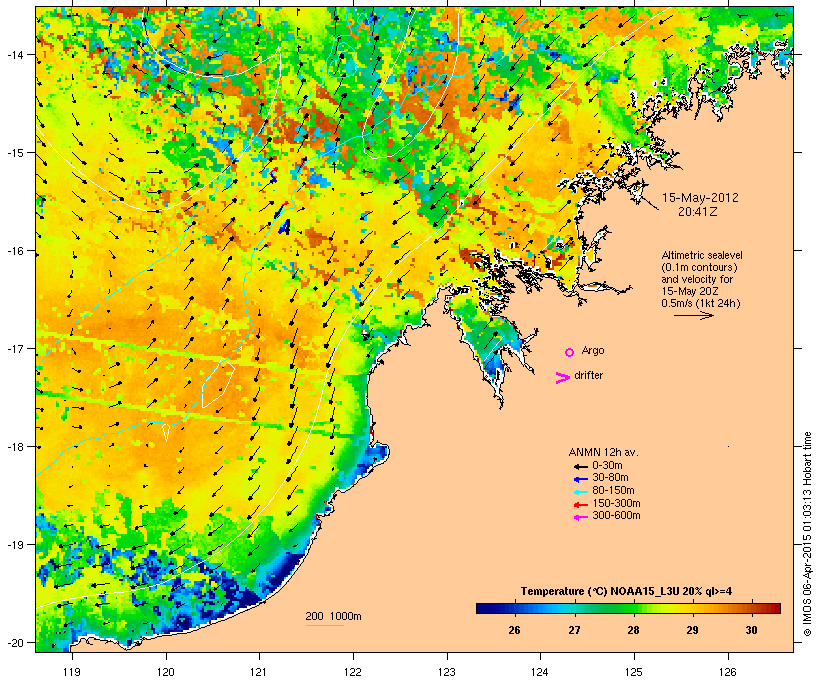820x680 pixels.
Task: Click the latitude axis label -17
Action: (x=14, y=349)
